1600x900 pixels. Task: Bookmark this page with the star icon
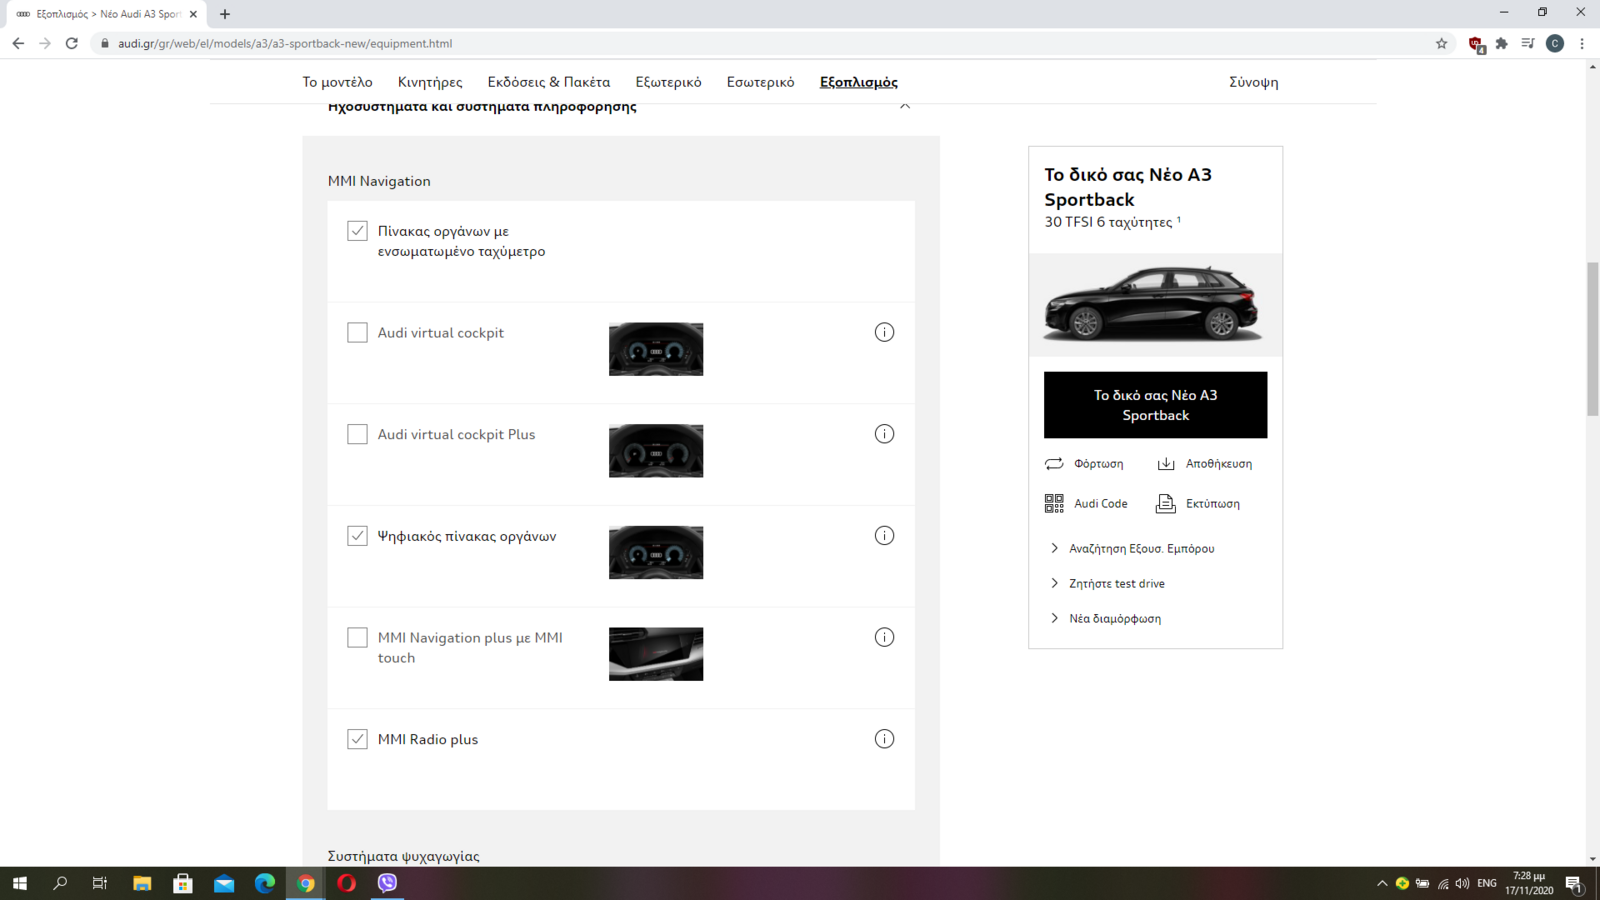coord(1441,43)
